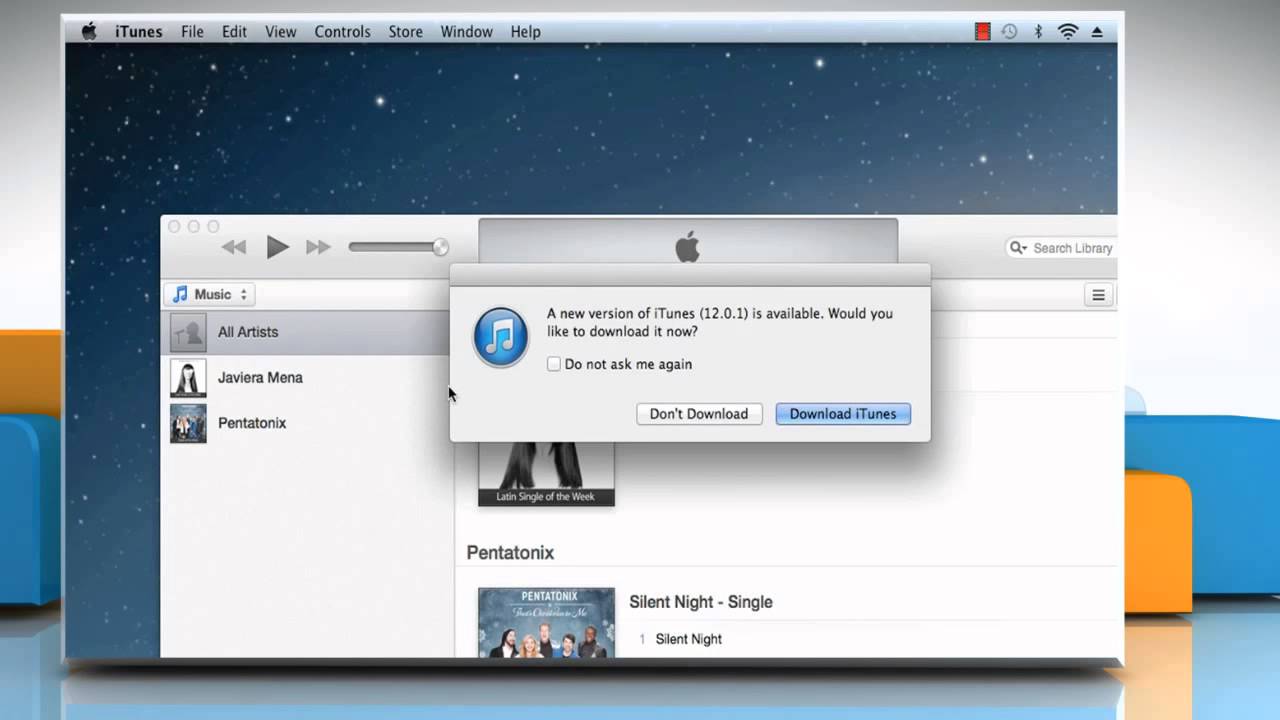Image resolution: width=1280 pixels, height=720 pixels.
Task: Click the Eject menu bar icon
Action: 1097,31
